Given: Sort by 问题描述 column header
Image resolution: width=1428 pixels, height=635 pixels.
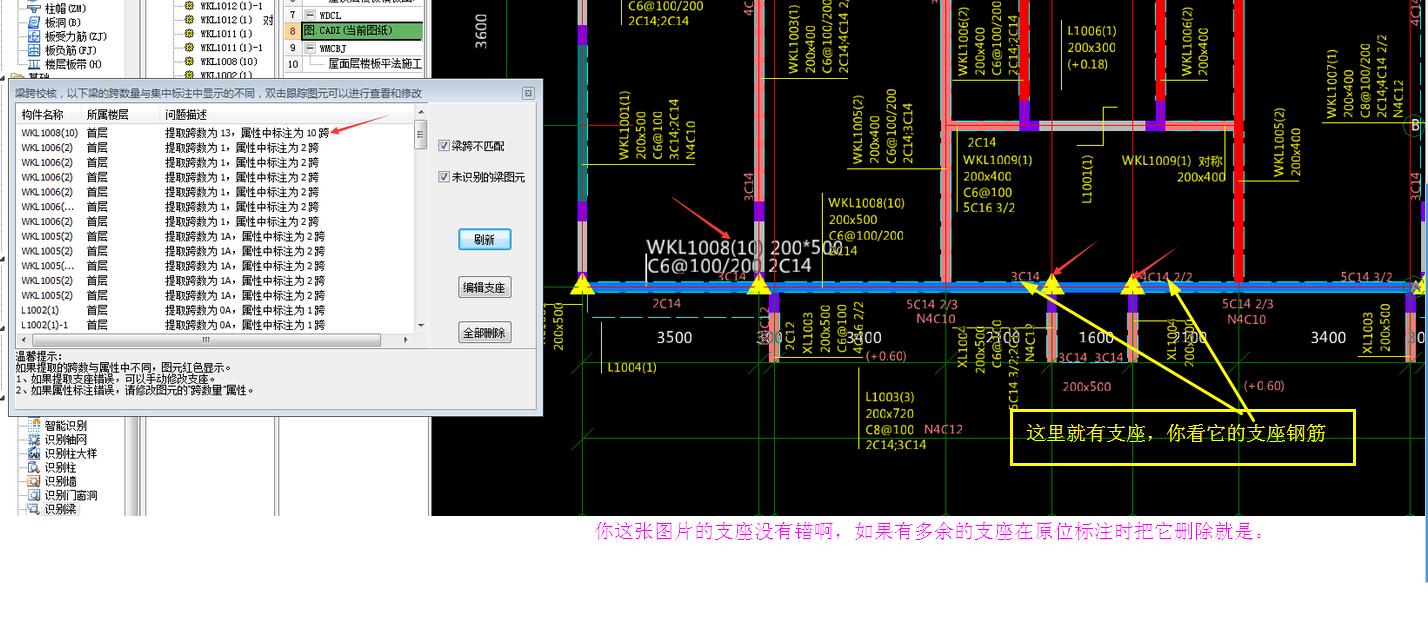Looking at the screenshot, I should [186, 115].
